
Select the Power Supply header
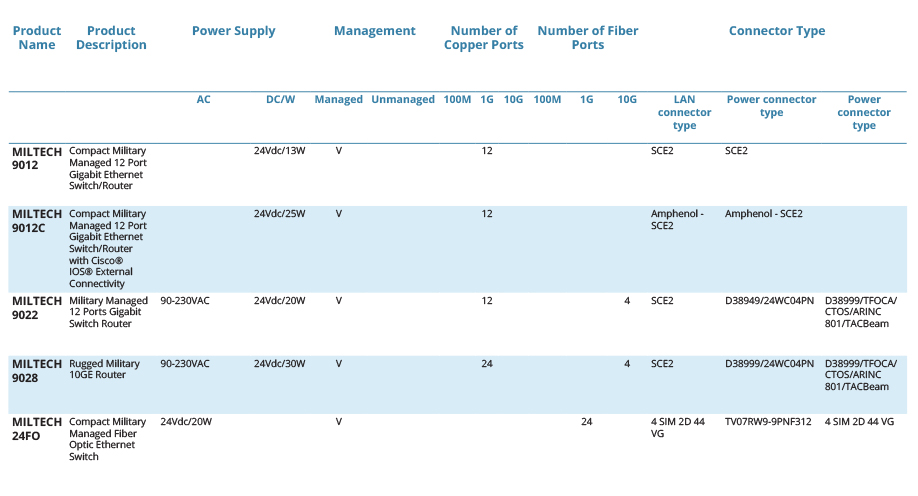click(x=234, y=31)
